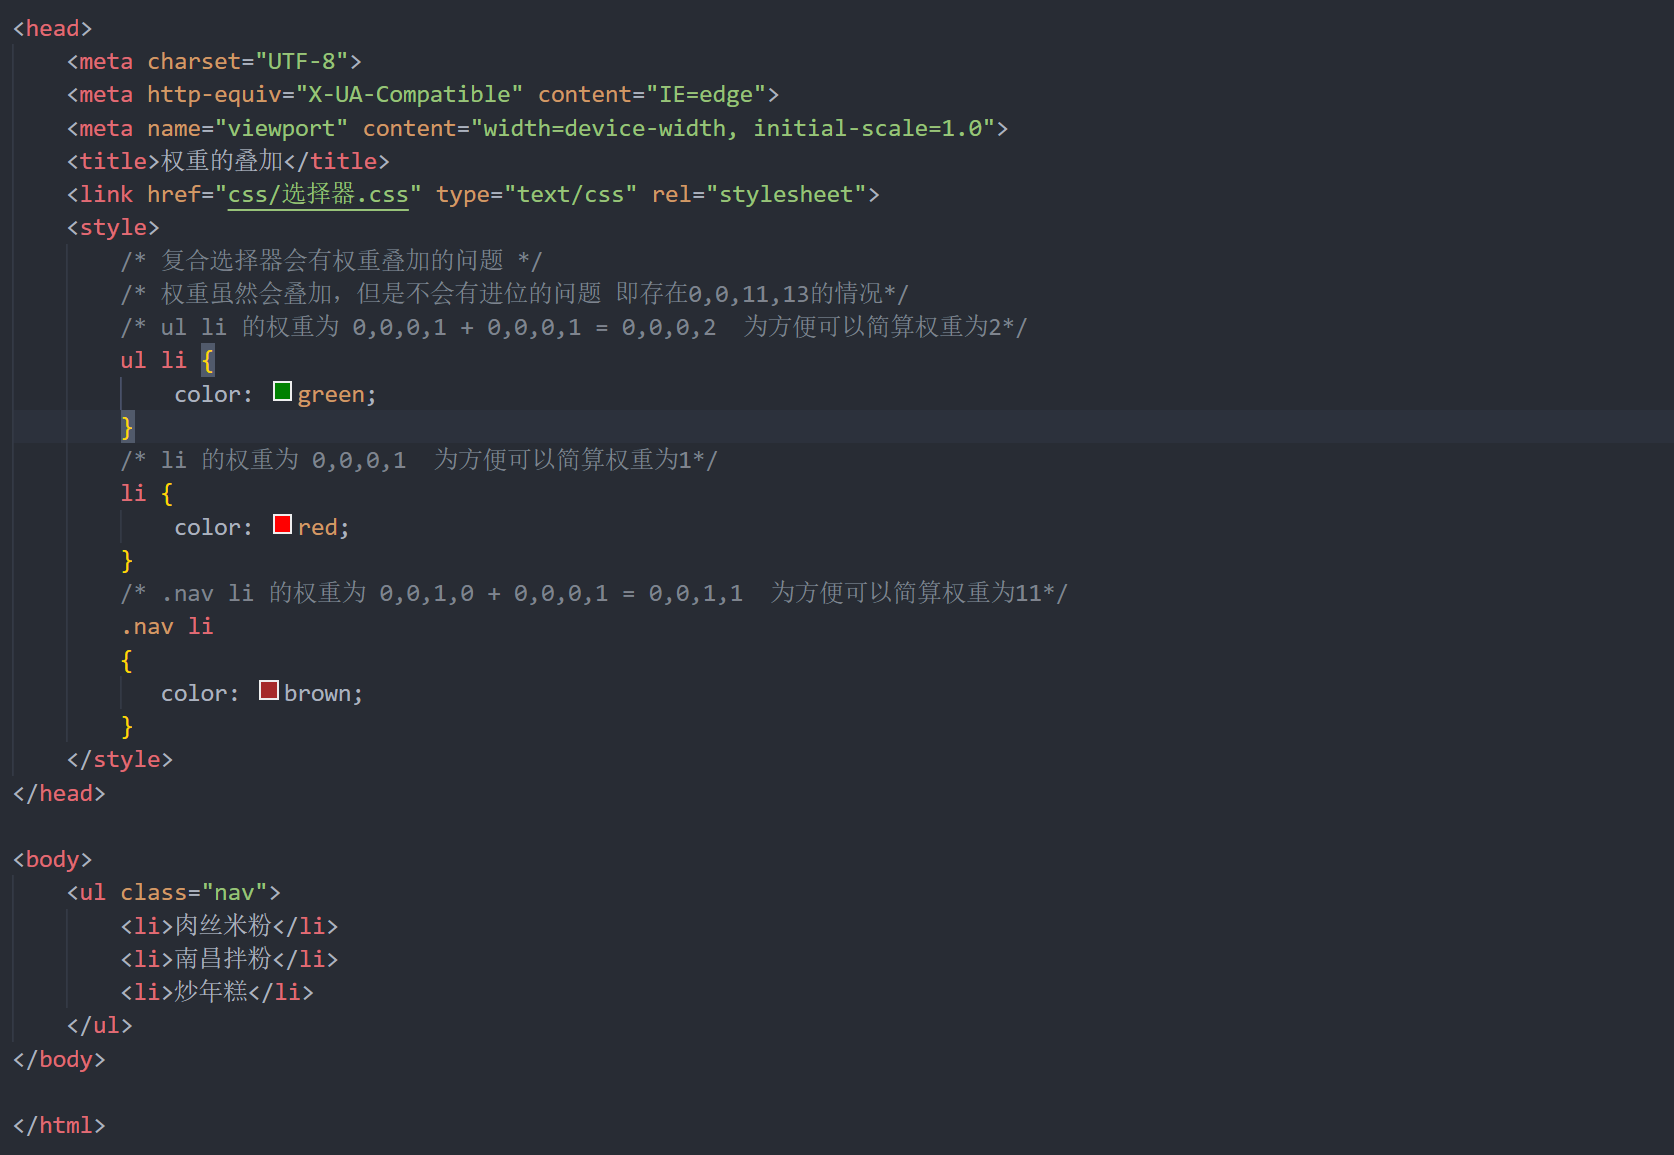Follow the css/选择器.css link path
Image resolution: width=1674 pixels, height=1155 pixels.
tap(318, 195)
